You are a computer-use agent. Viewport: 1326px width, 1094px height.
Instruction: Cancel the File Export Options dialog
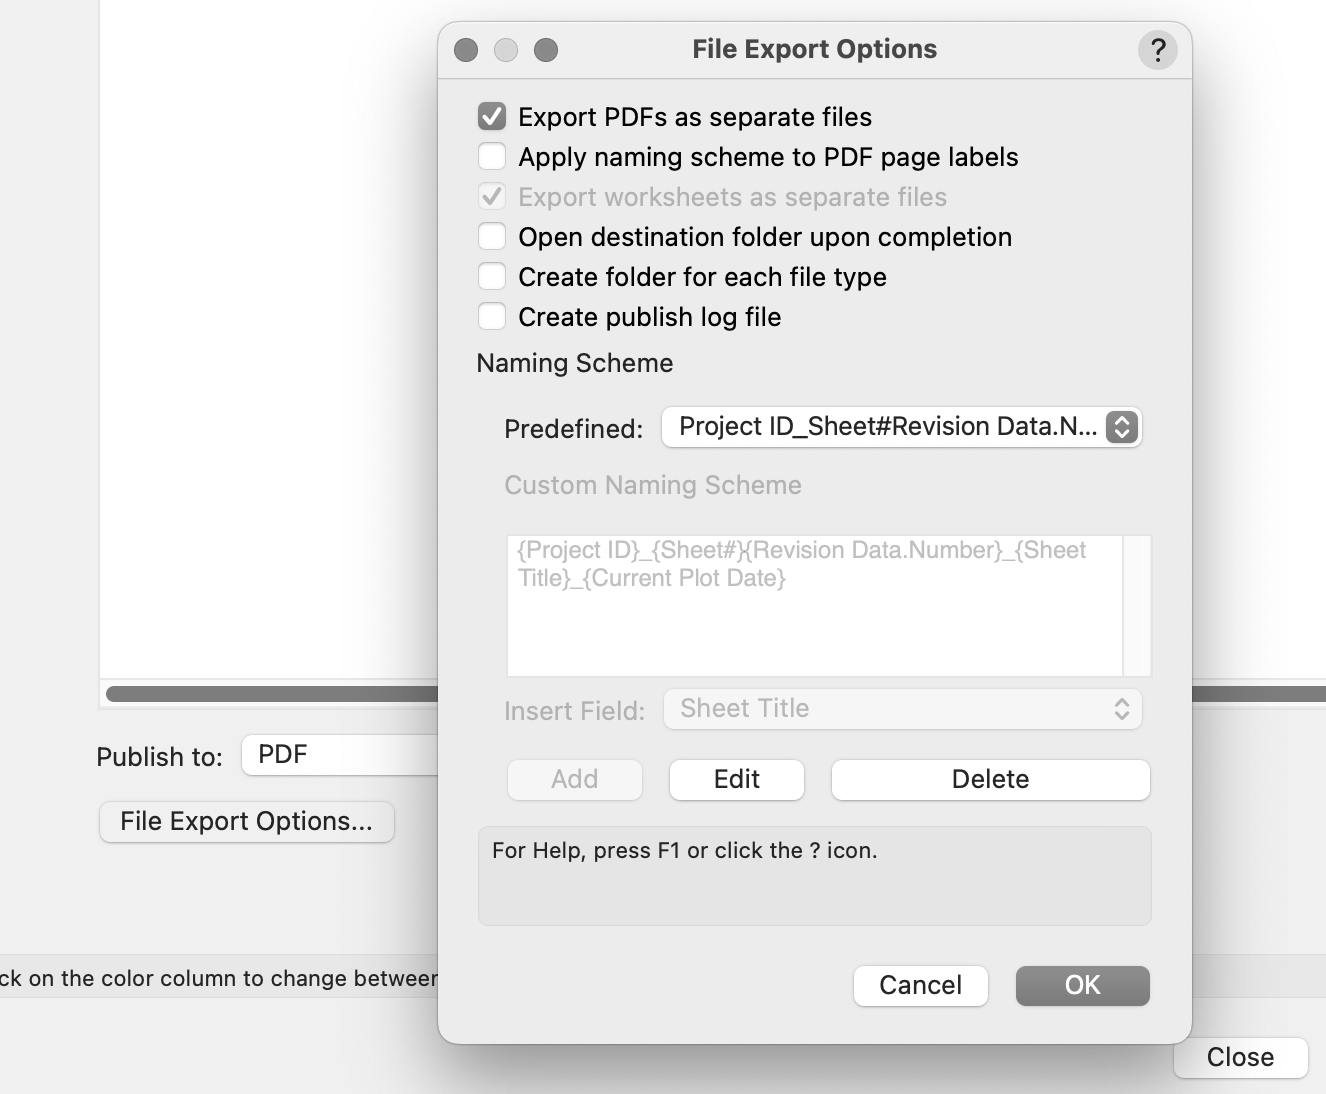coord(920,986)
